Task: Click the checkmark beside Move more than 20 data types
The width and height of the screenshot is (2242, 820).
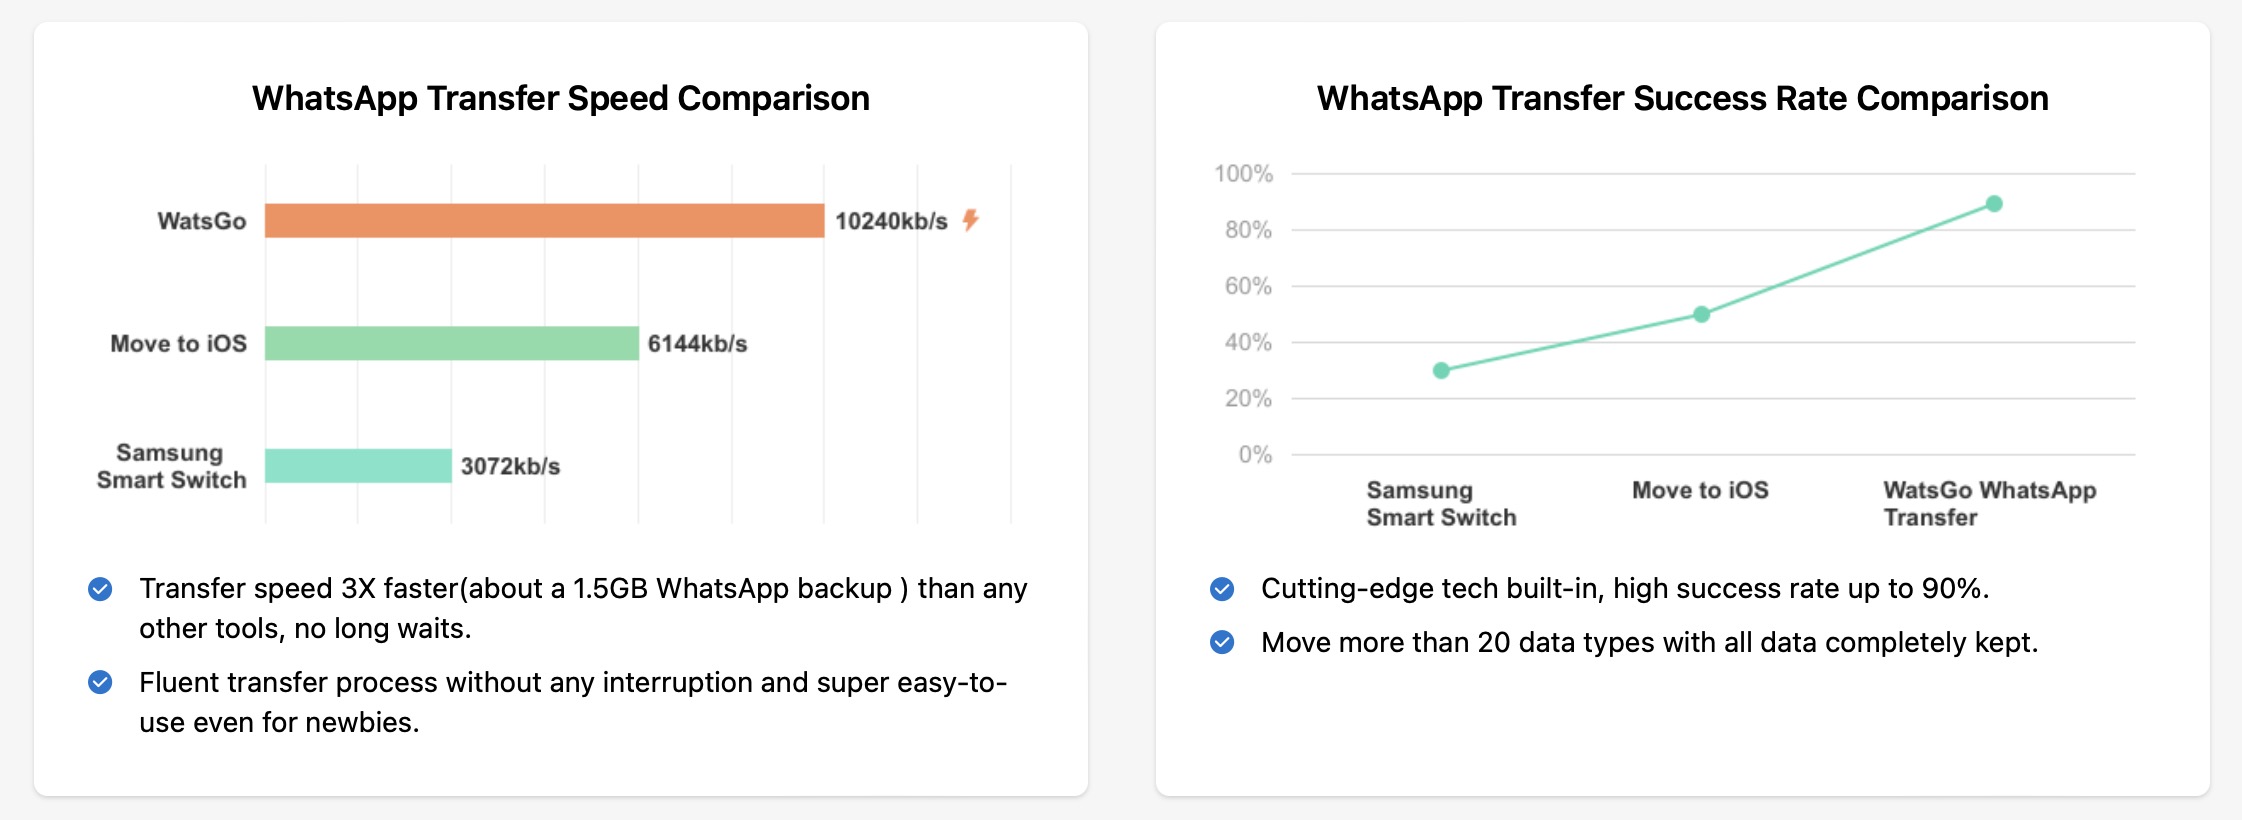Action: pos(1222,642)
